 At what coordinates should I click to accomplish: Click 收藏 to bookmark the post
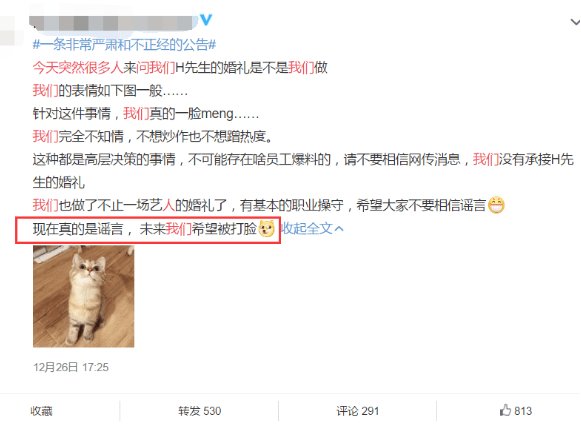point(41,411)
